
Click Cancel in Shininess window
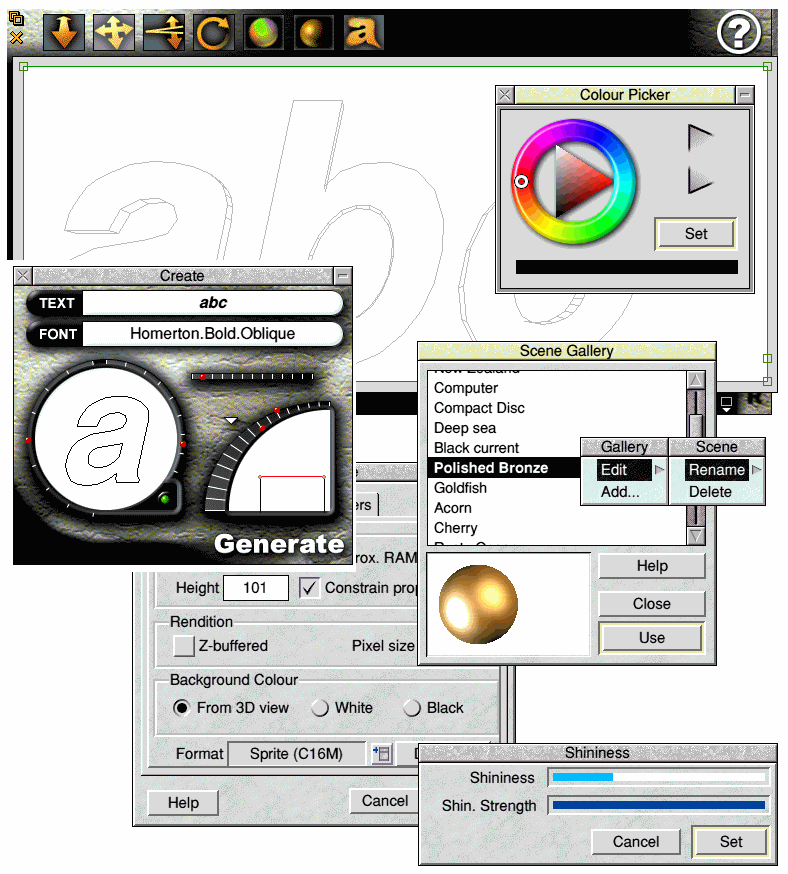click(x=635, y=842)
